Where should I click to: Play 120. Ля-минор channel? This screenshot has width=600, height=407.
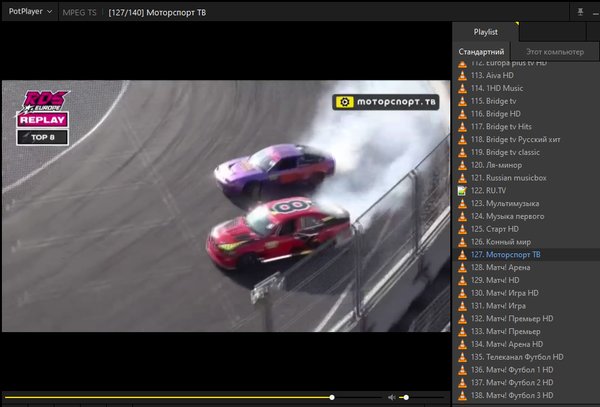pos(497,164)
